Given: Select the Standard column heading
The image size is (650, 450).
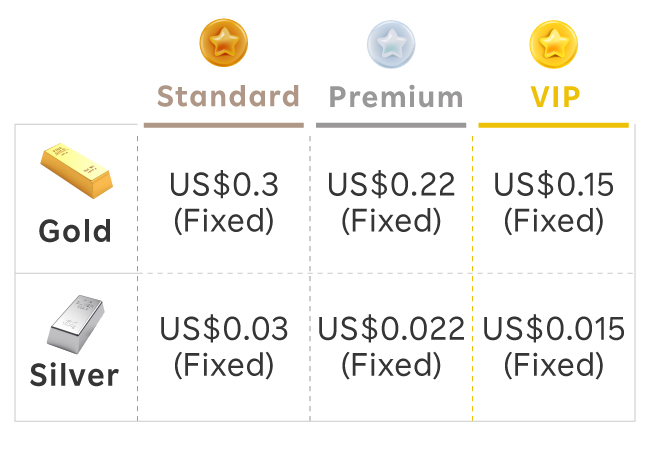Looking at the screenshot, I should (229, 97).
